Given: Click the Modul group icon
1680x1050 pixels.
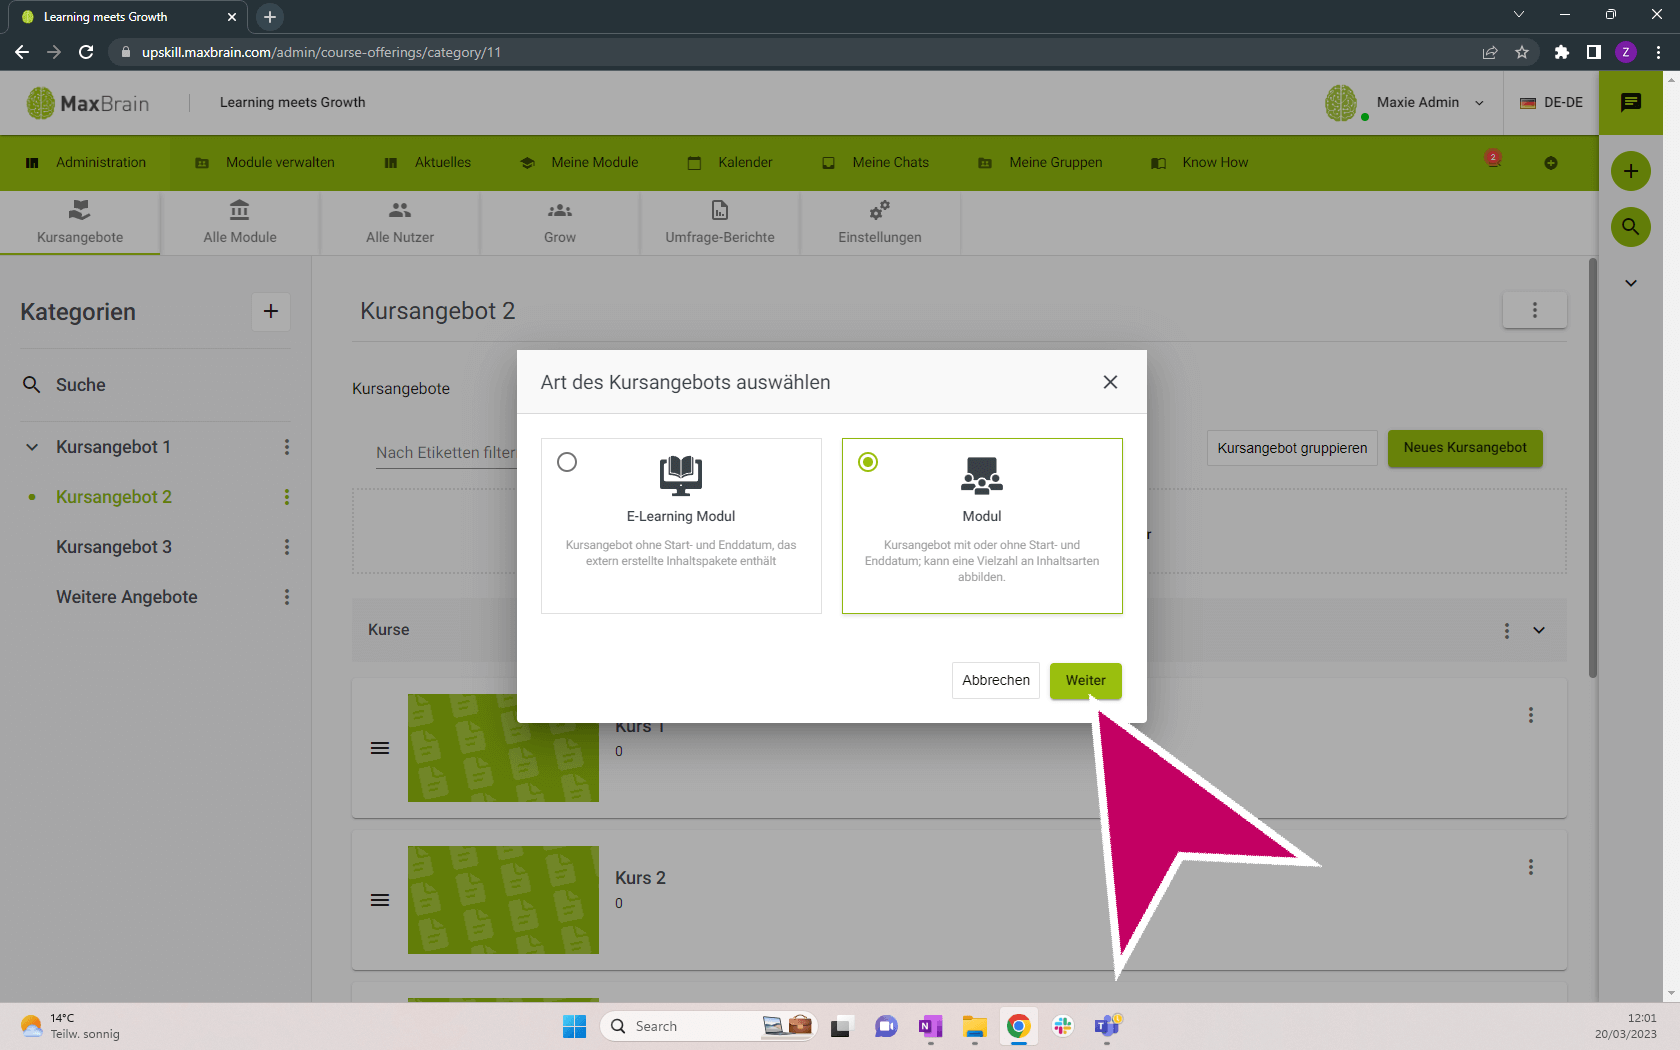Looking at the screenshot, I should coord(982,475).
